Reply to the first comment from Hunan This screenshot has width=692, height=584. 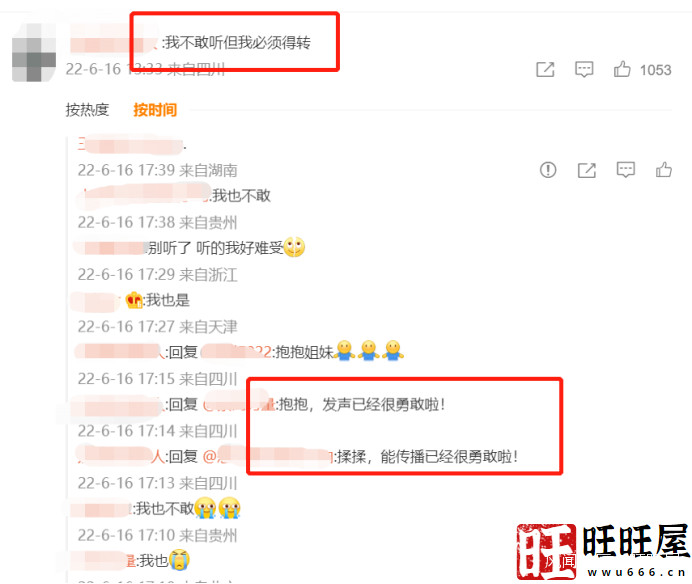[626, 170]
